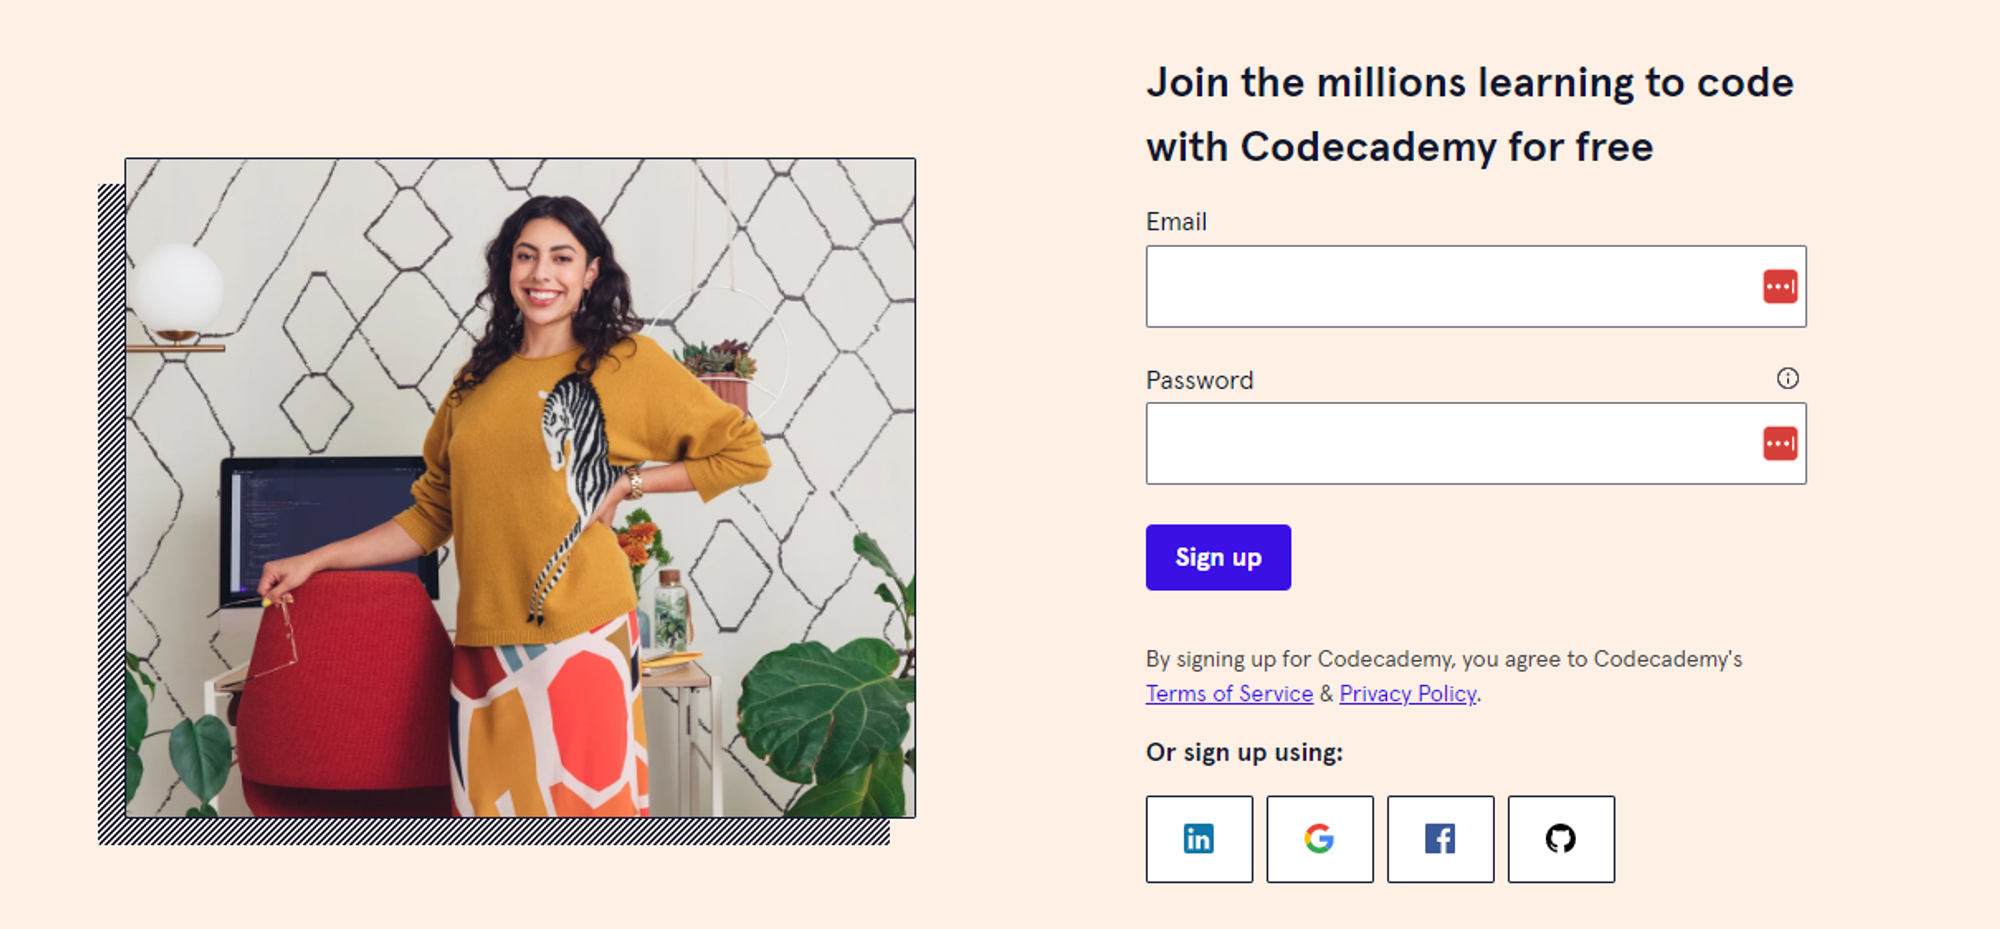This screenshot has width=2000, height=929.
Task: Sign up using the LinkedIn icon
Action: pos(1199,839)
